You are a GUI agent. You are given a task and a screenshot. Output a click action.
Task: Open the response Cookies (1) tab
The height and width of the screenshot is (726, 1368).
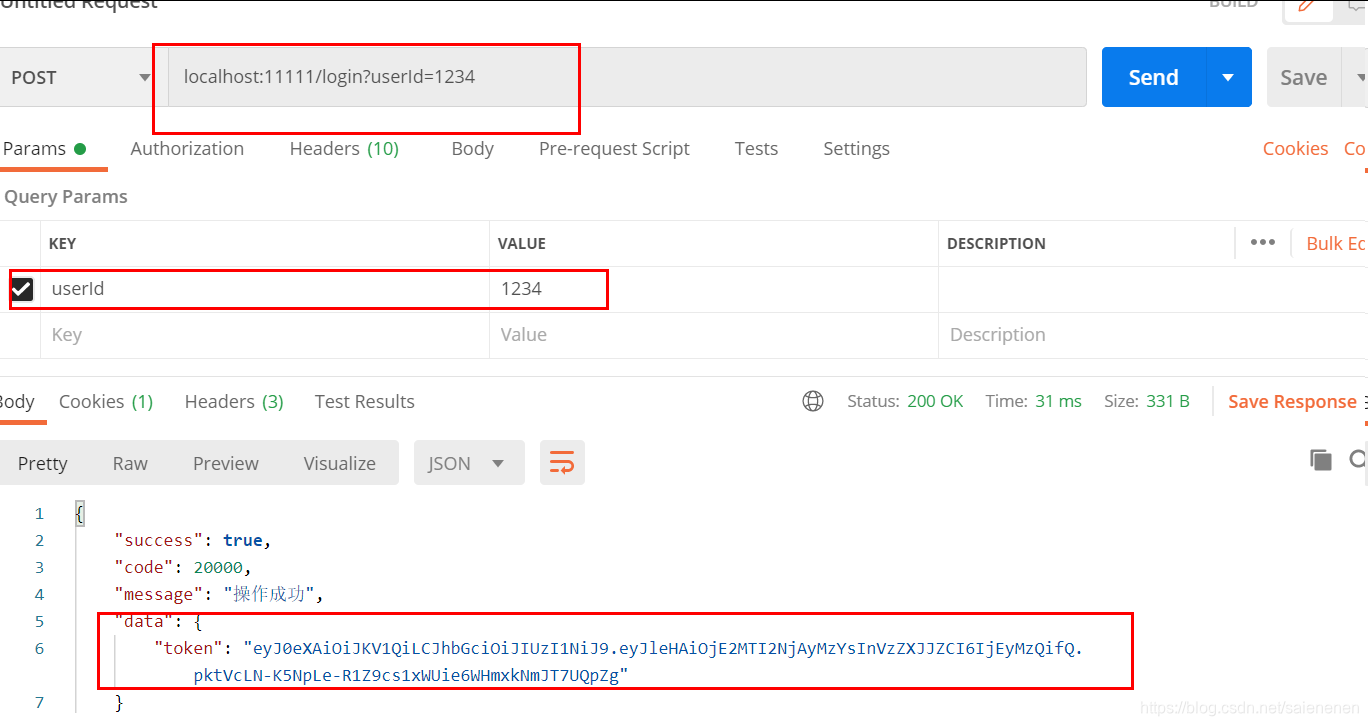106,402
